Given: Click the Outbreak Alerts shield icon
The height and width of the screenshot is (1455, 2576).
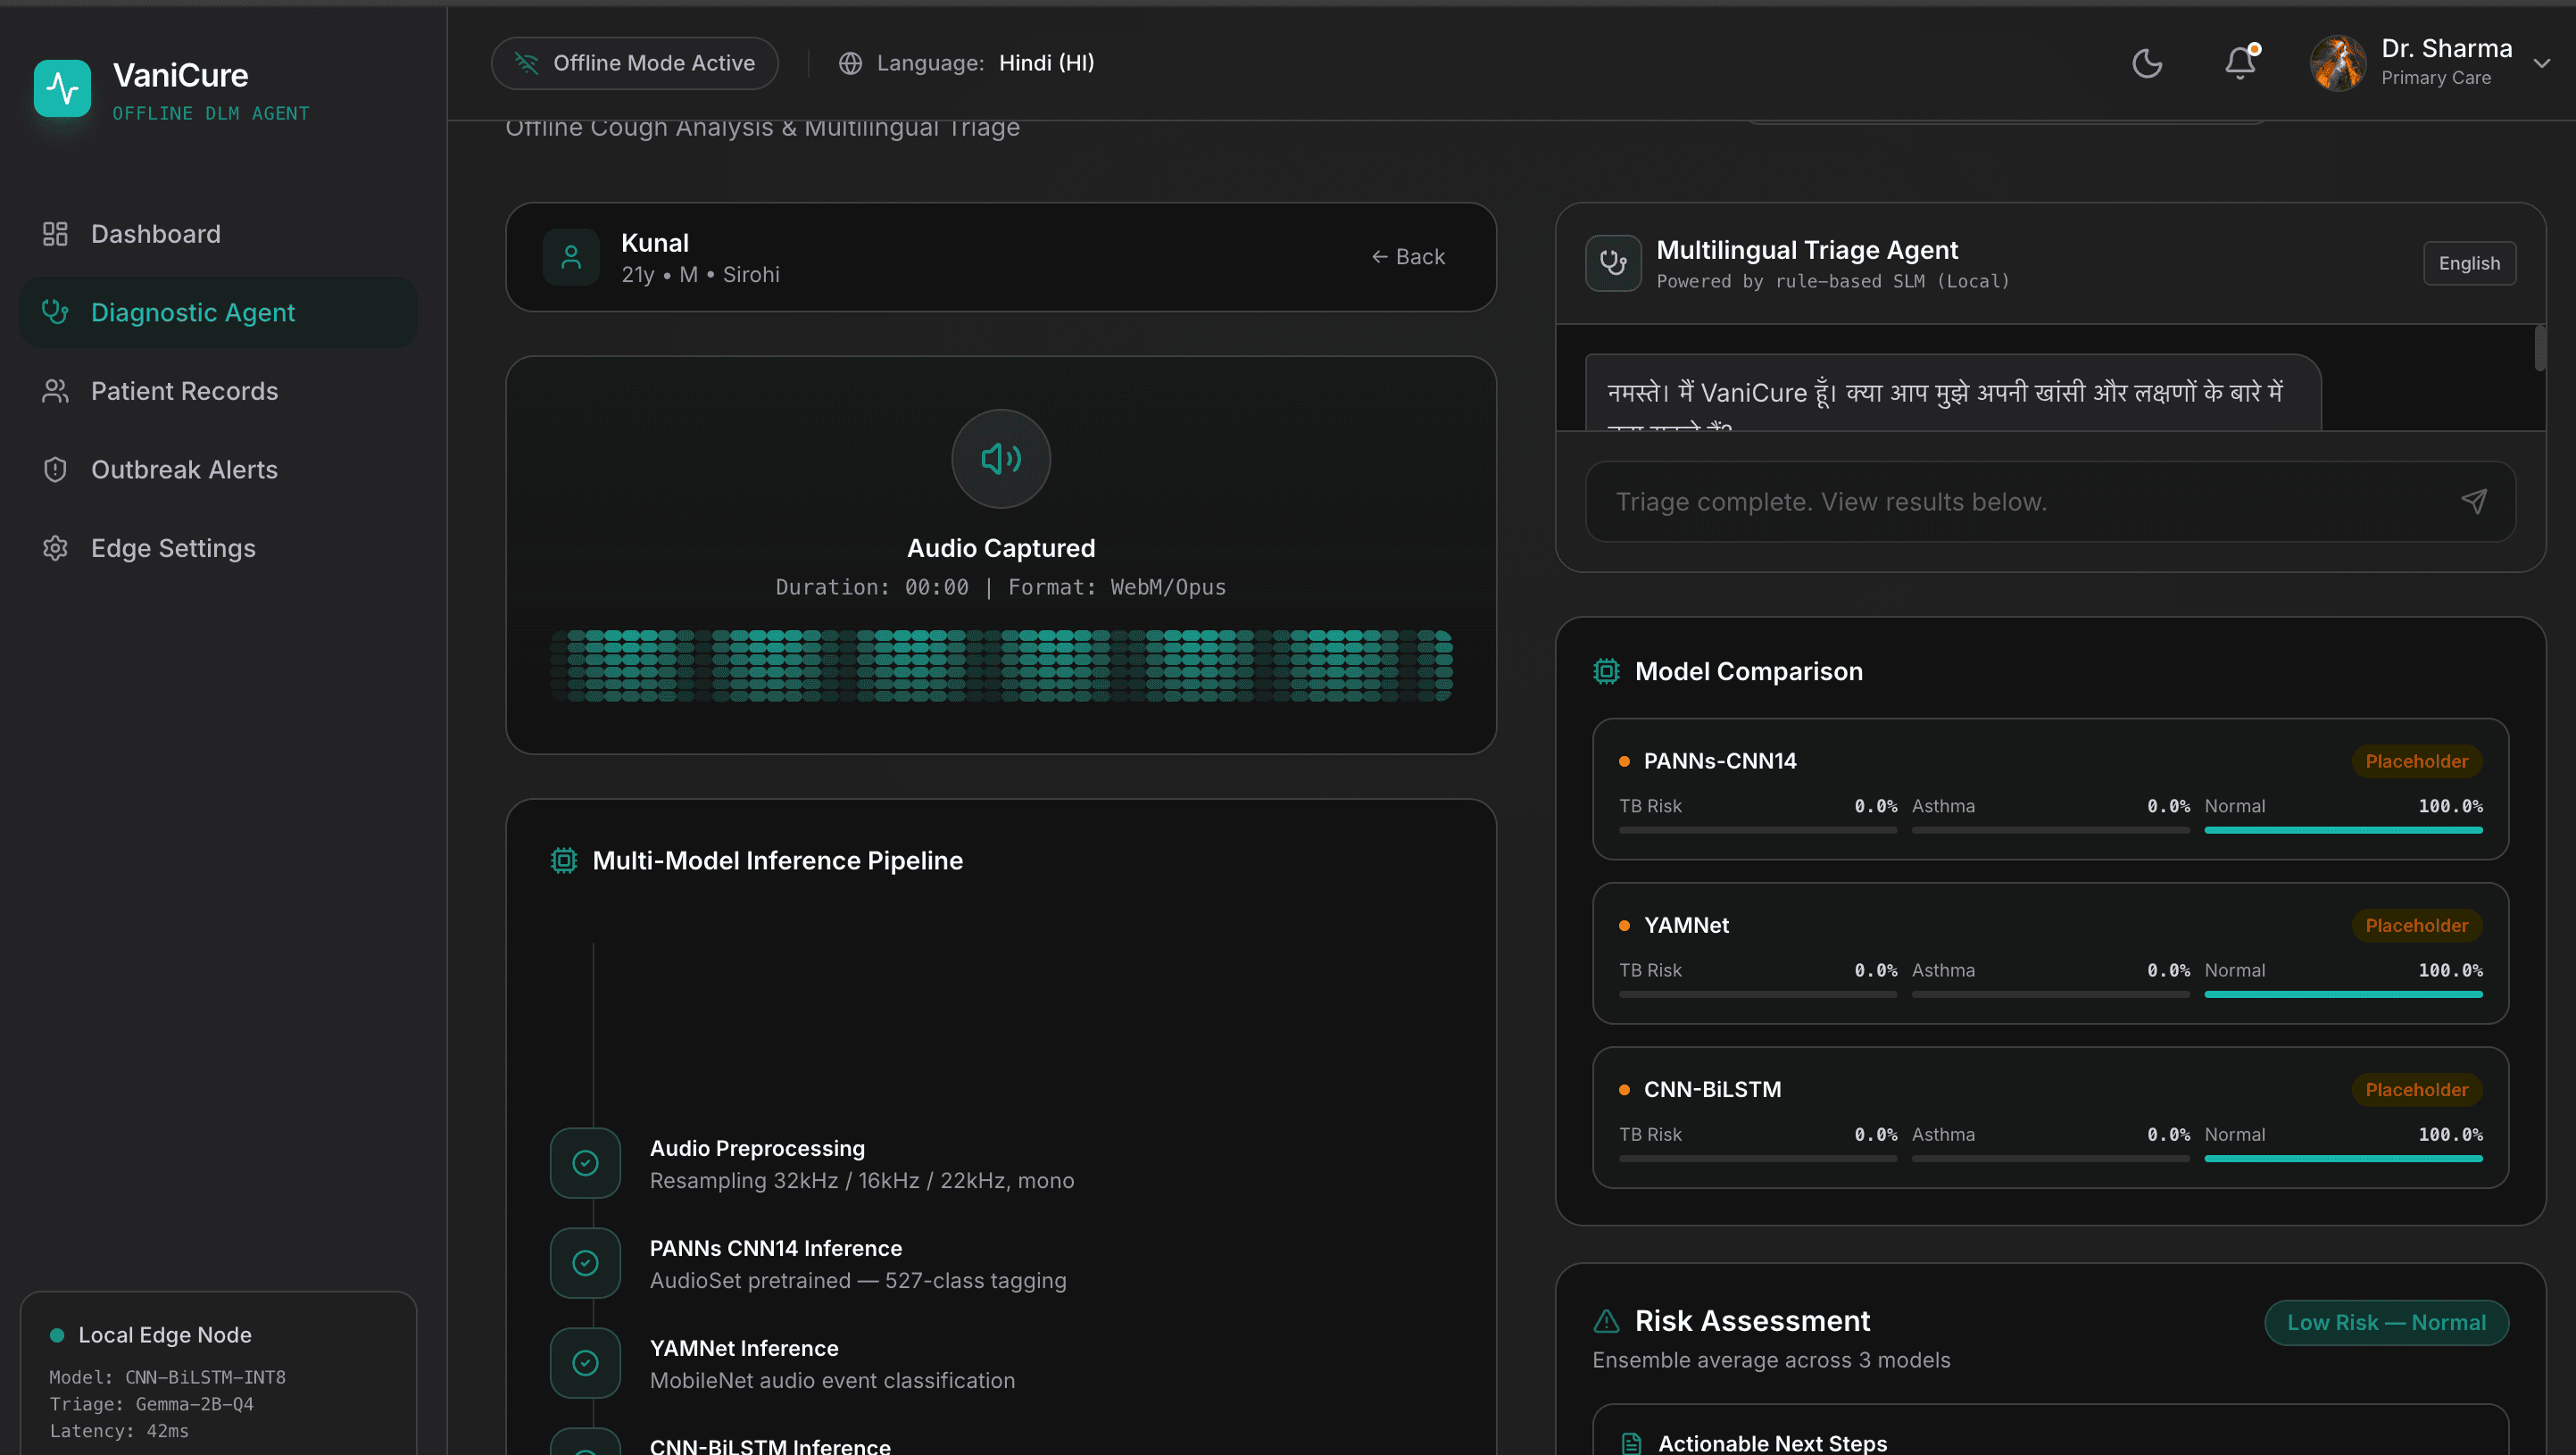Looking at the screenshot, I should click(x=55, y=470).
